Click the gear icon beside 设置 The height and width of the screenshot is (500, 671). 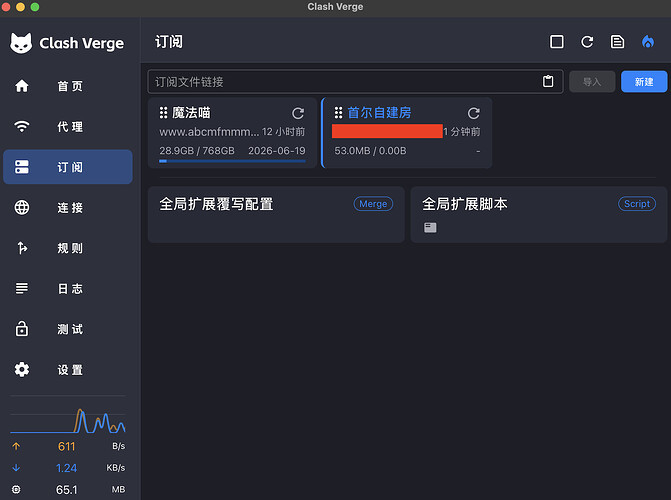(x=22, y=369)
